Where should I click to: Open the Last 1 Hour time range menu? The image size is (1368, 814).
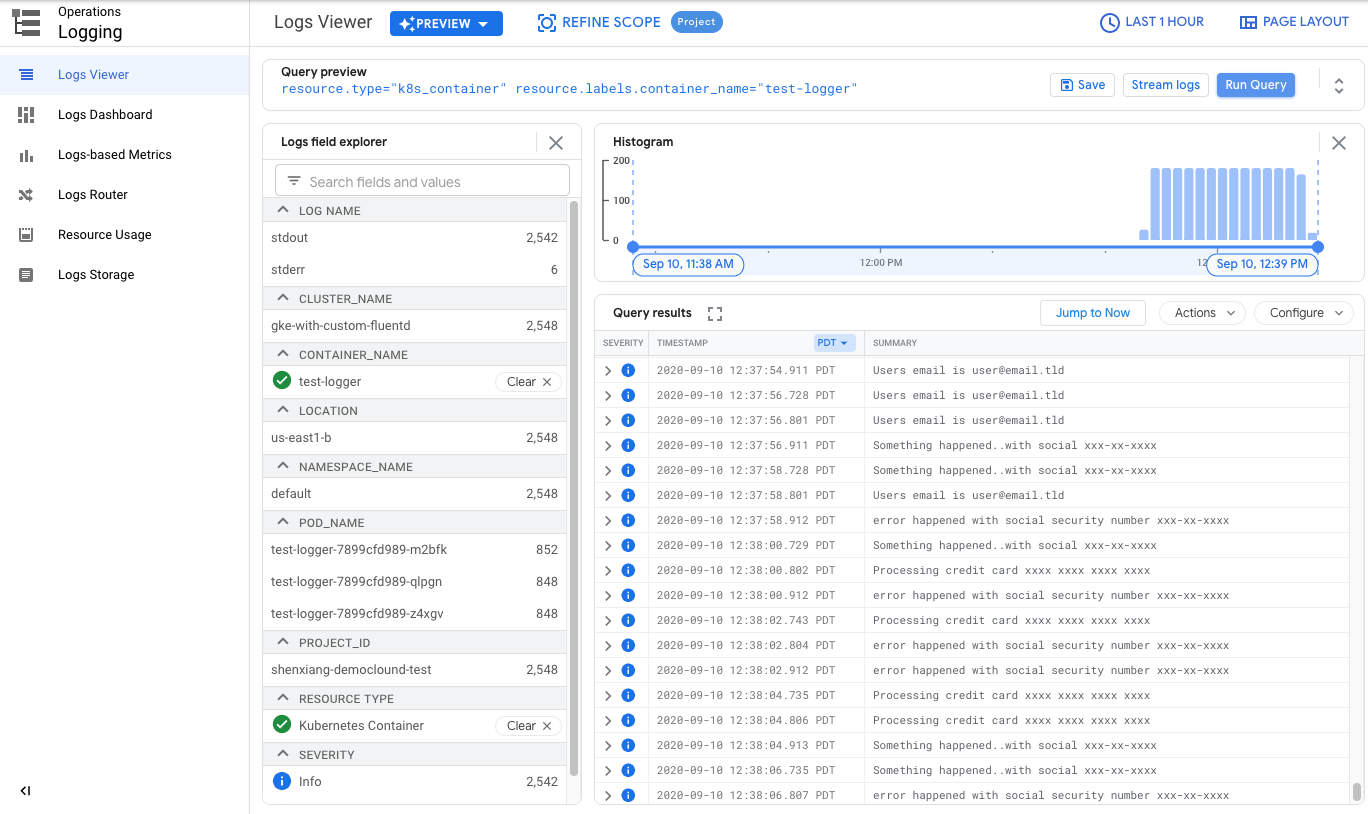point(1151,21)
